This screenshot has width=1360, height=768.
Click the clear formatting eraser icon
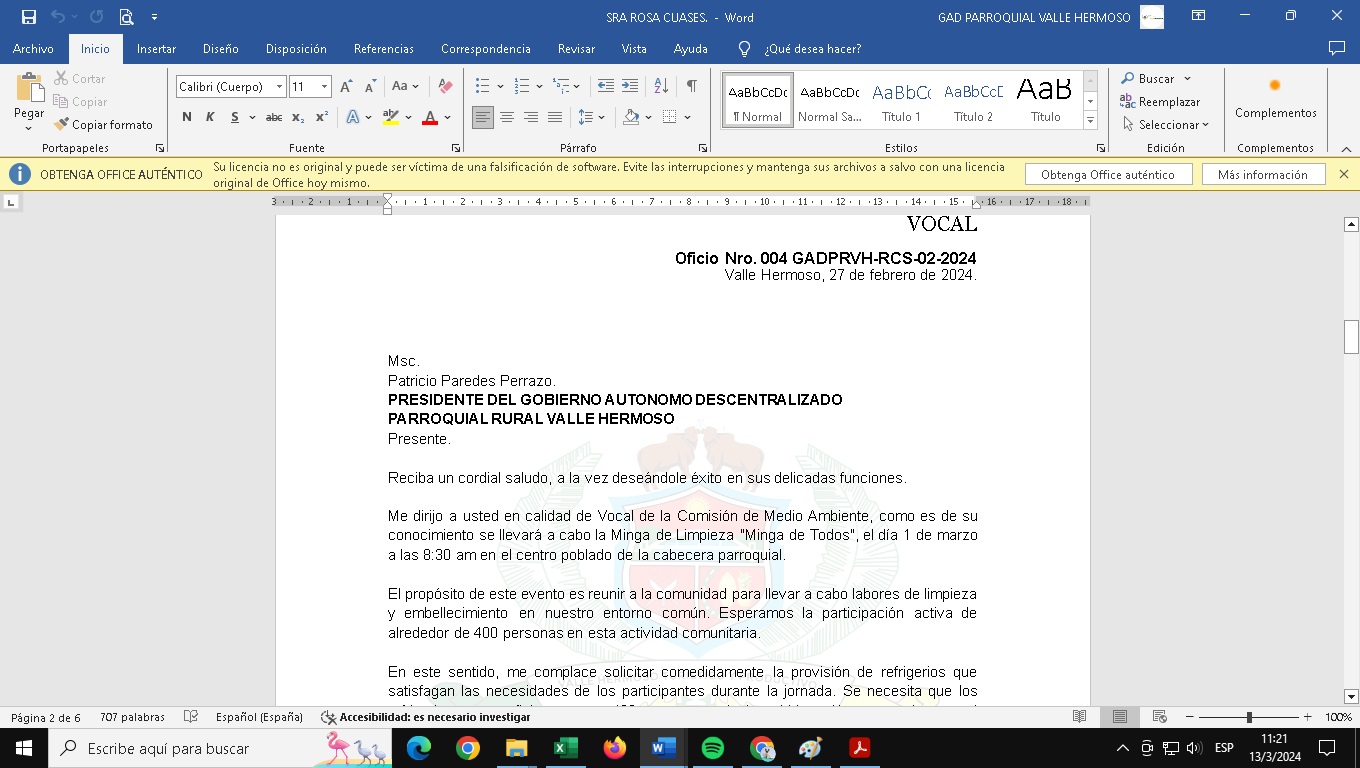click(x=446, y=87)
